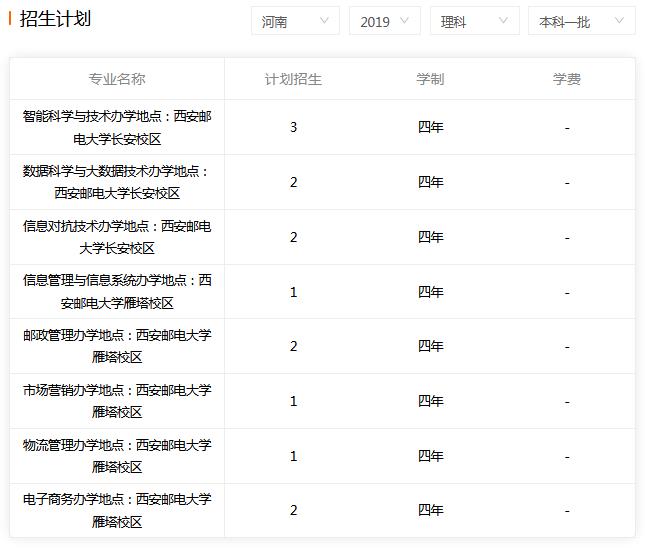Select the 智能科学与技术 major row name
The height and width of the screenshot is (548, 645).
point(117,128)
